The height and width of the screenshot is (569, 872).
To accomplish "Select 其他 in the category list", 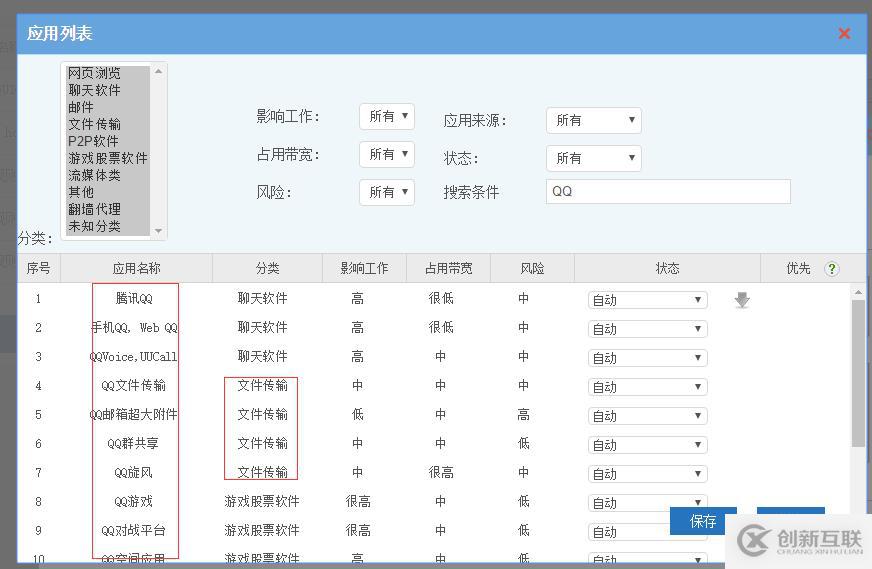I will click(x=108, y=192).
